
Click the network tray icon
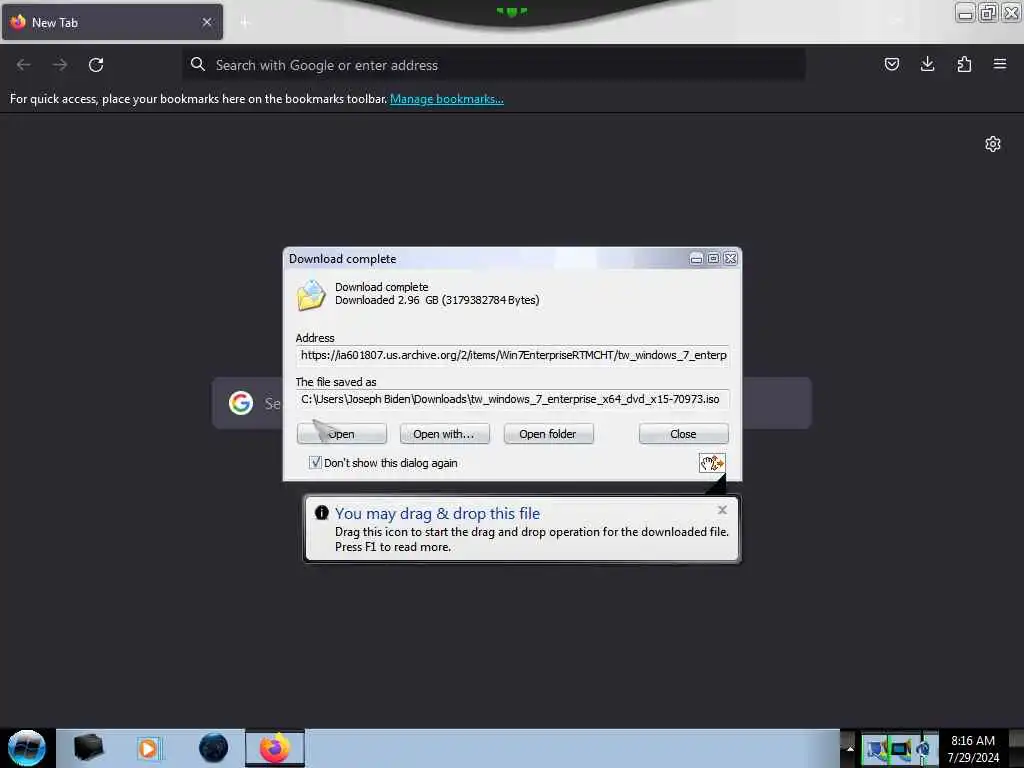[901, 749]
